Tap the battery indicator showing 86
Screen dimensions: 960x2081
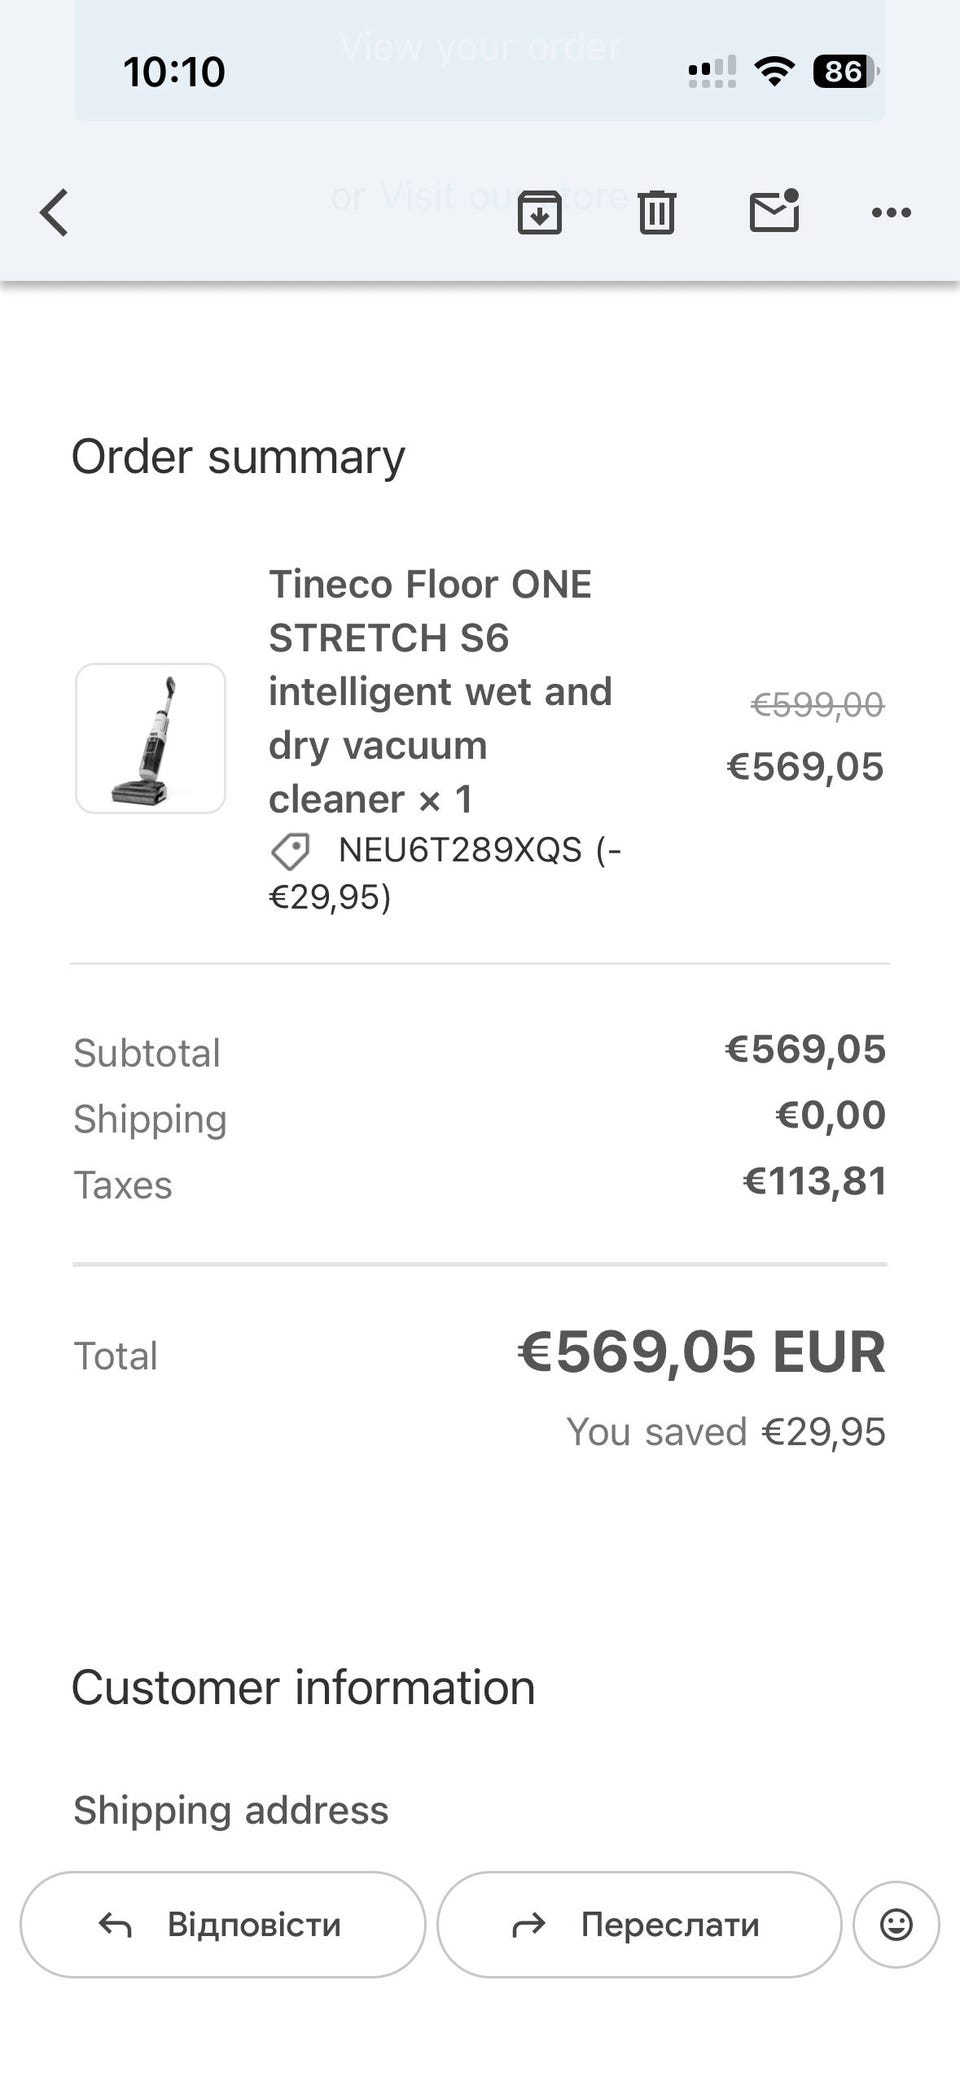click(845, 71)
